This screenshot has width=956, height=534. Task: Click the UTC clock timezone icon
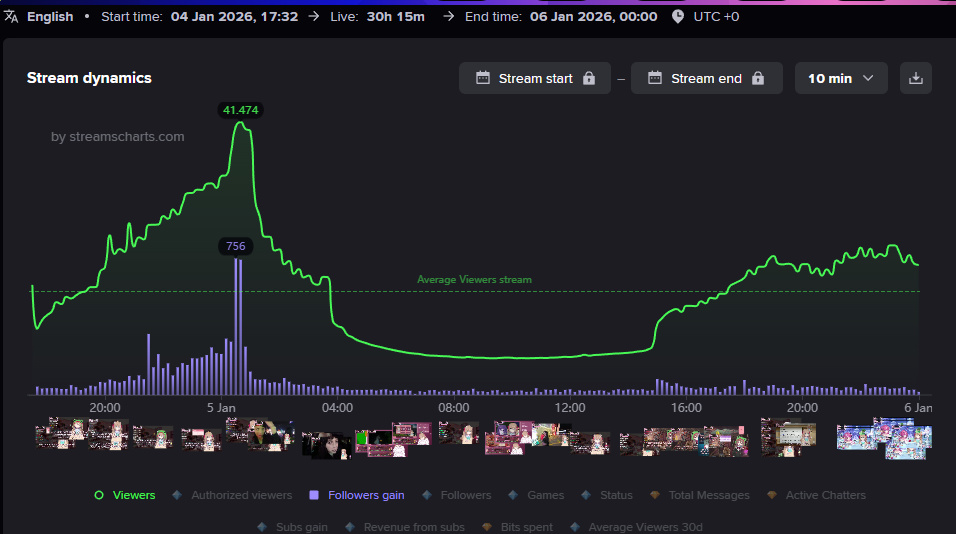click(677, 16)
